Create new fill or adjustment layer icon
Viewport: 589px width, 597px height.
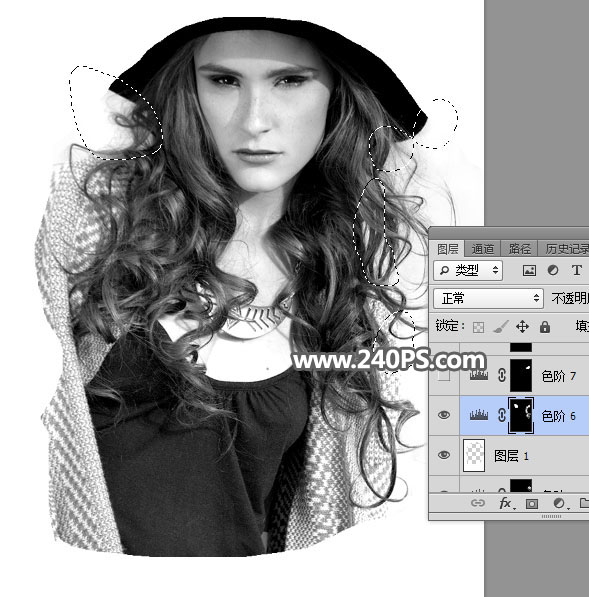(x=560, y=503)
